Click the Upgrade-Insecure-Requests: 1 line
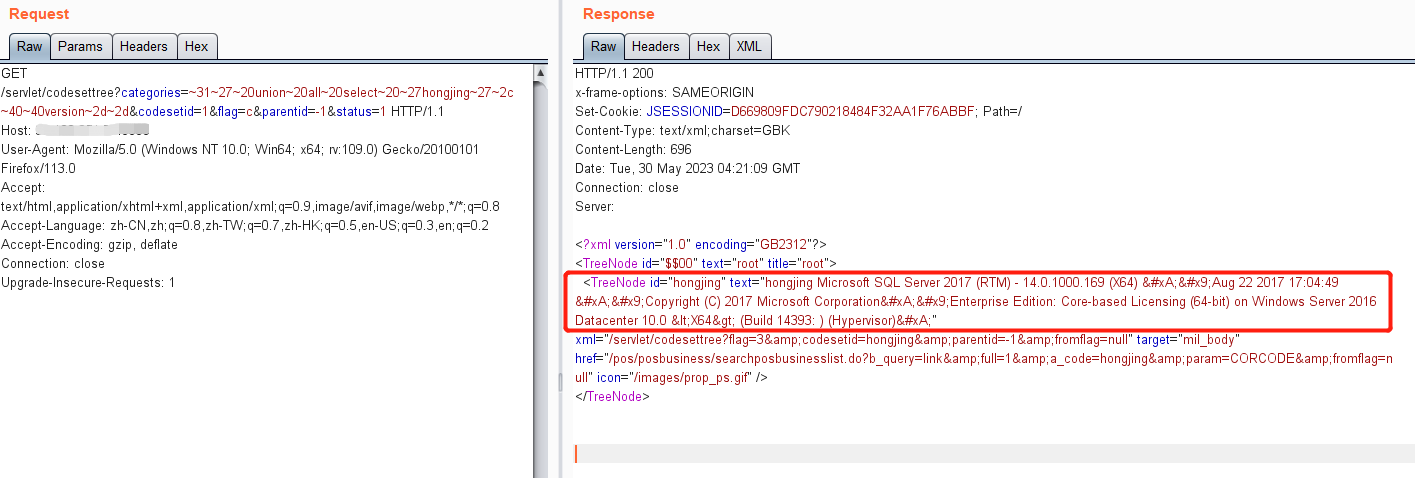Viewport: 1415px width, 478px height. 88,283
